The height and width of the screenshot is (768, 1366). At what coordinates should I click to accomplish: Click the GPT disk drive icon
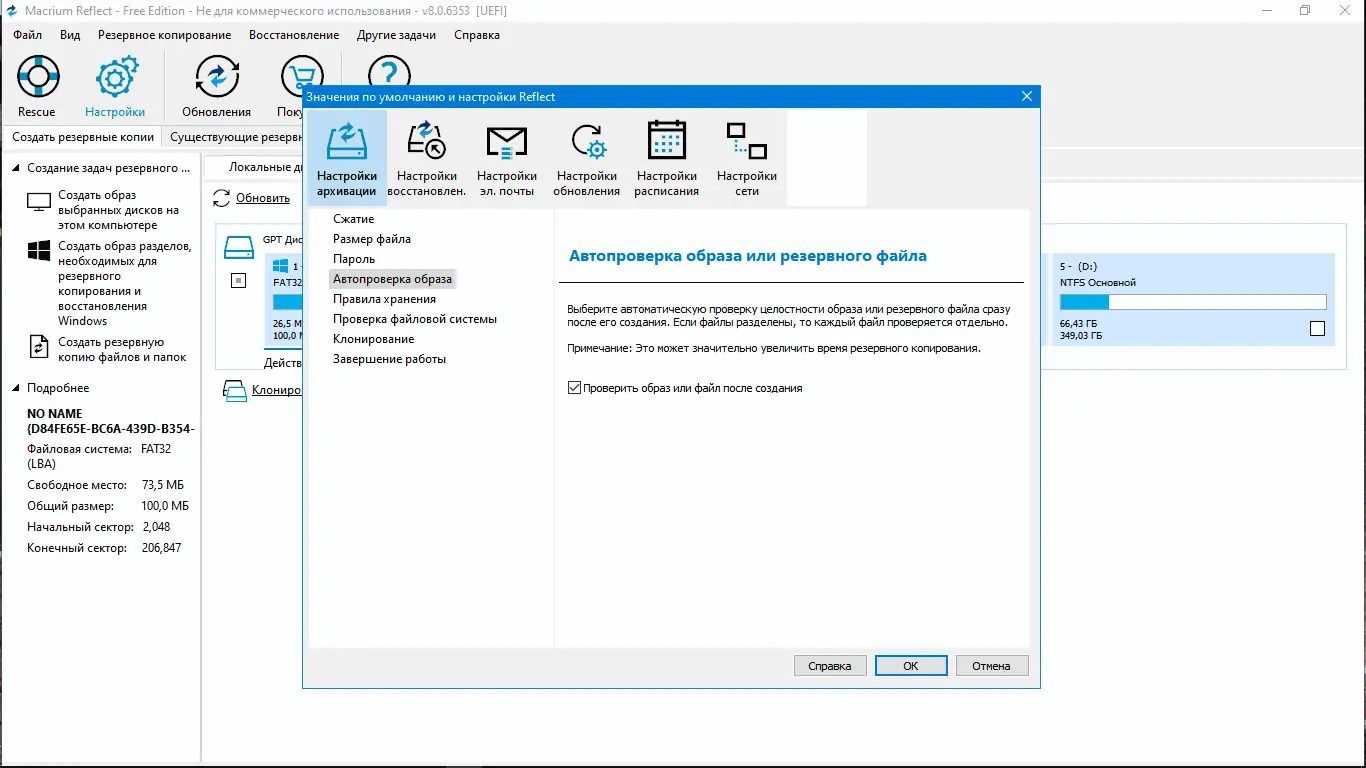click(239, 246)
